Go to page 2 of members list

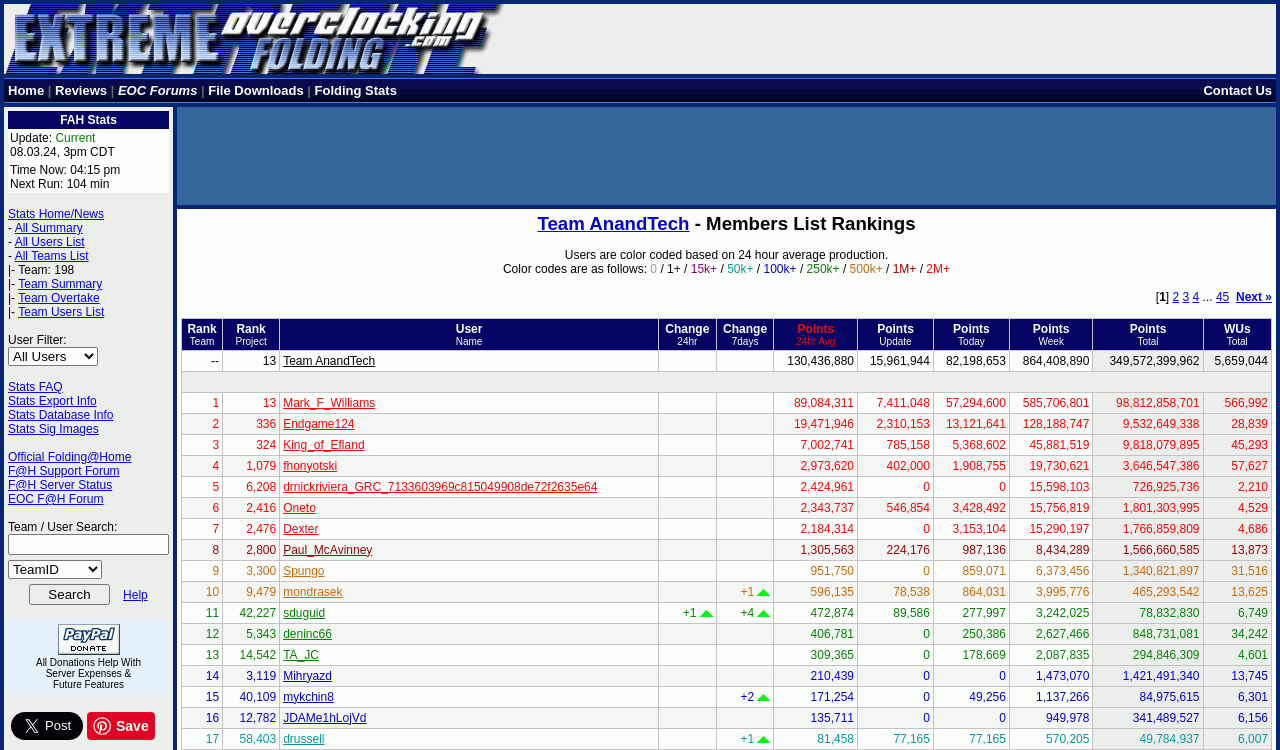[1176, 297]
